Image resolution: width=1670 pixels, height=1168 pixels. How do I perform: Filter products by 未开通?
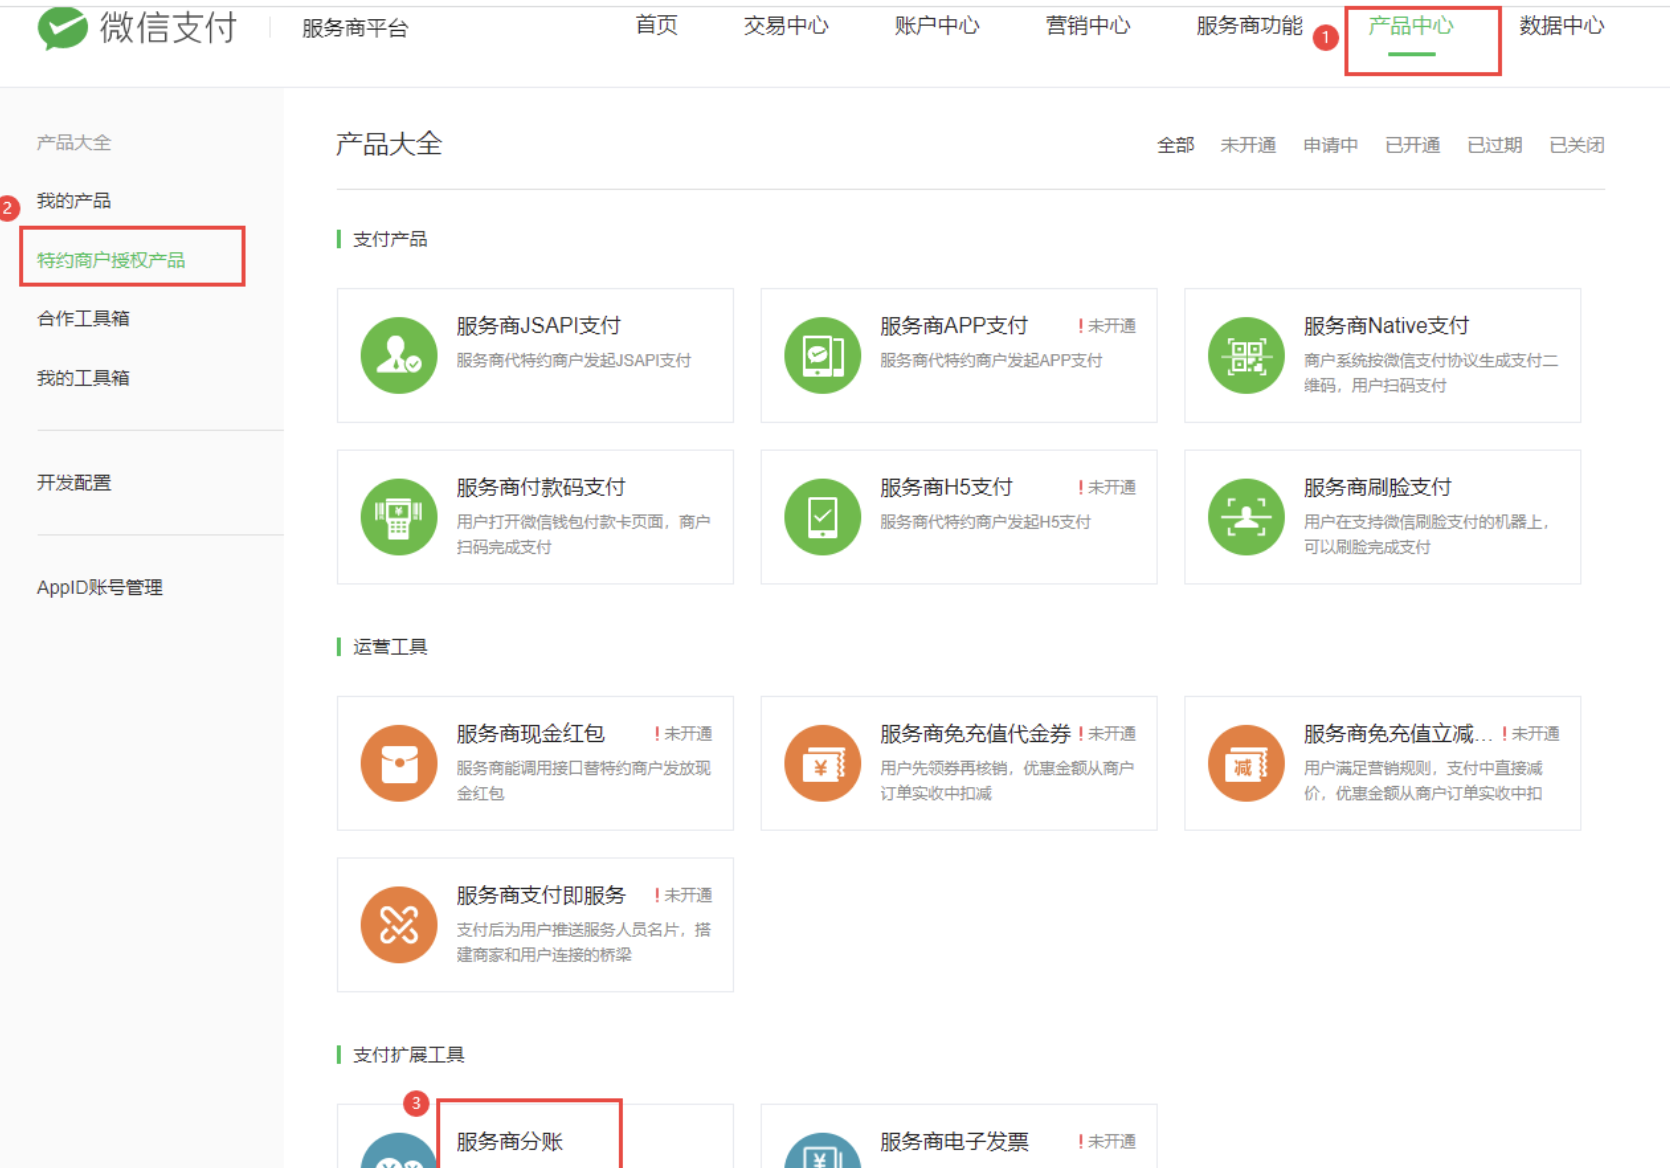1248,145
